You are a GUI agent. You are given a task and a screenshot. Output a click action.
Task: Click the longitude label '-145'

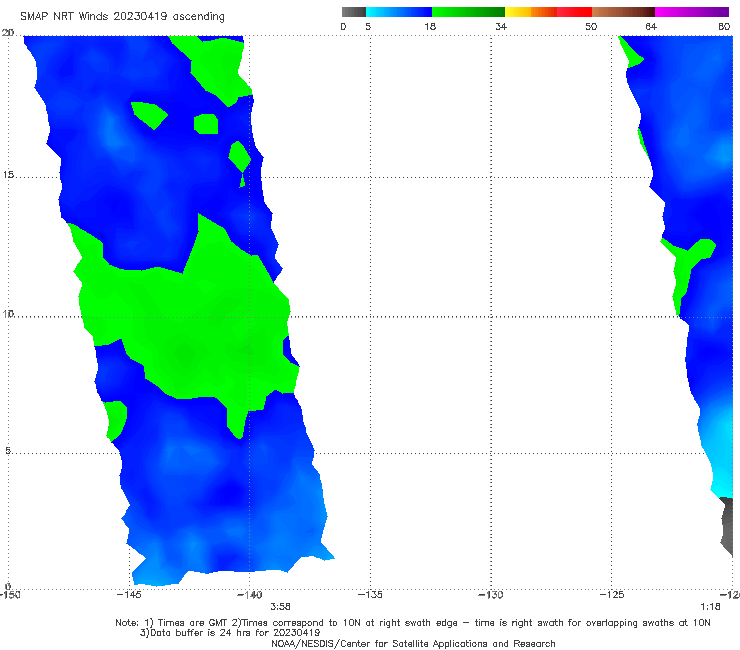click(x=129, y=595)
